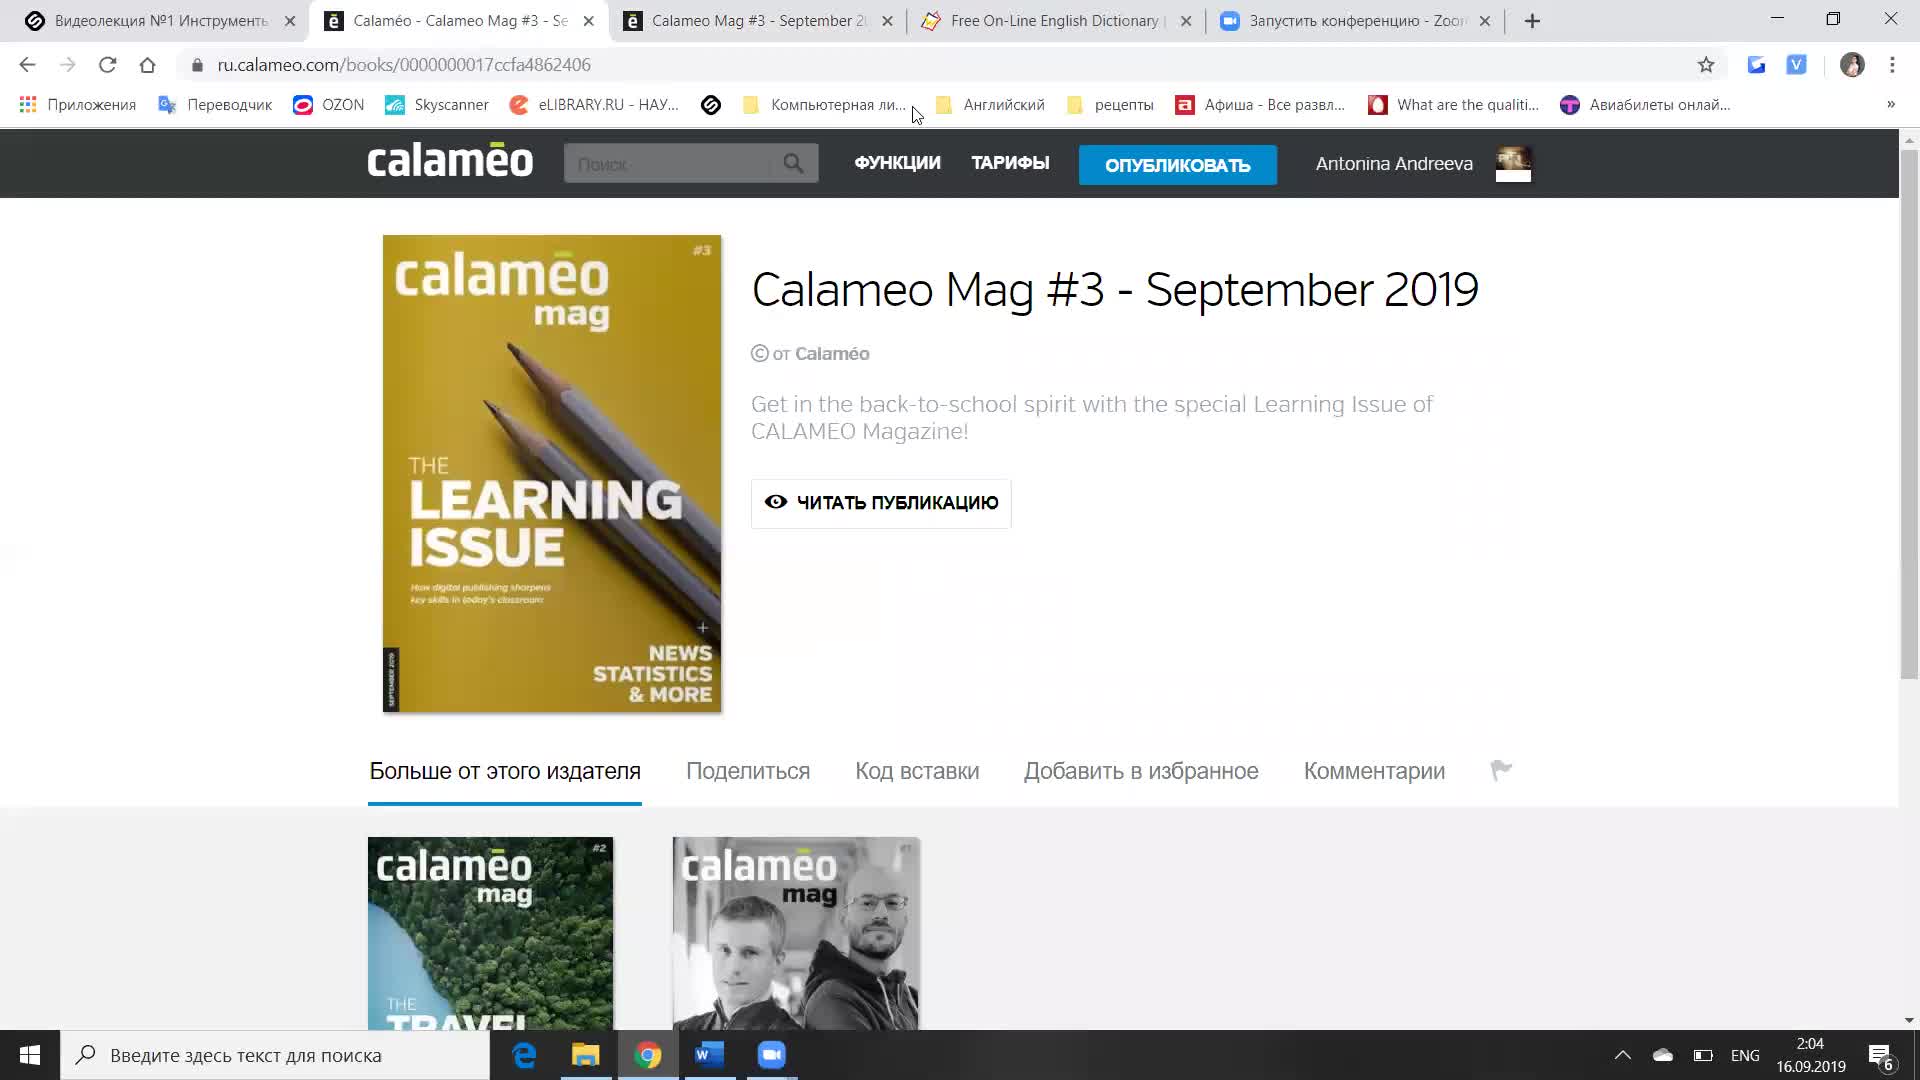Open the notification center icon

[x=1880, y=1057]
